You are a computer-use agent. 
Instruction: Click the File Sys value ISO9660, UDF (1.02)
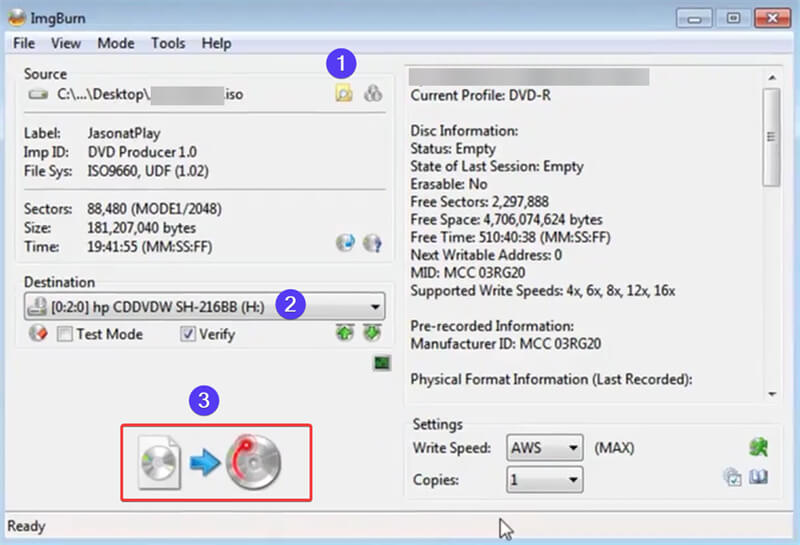(148, 171)
